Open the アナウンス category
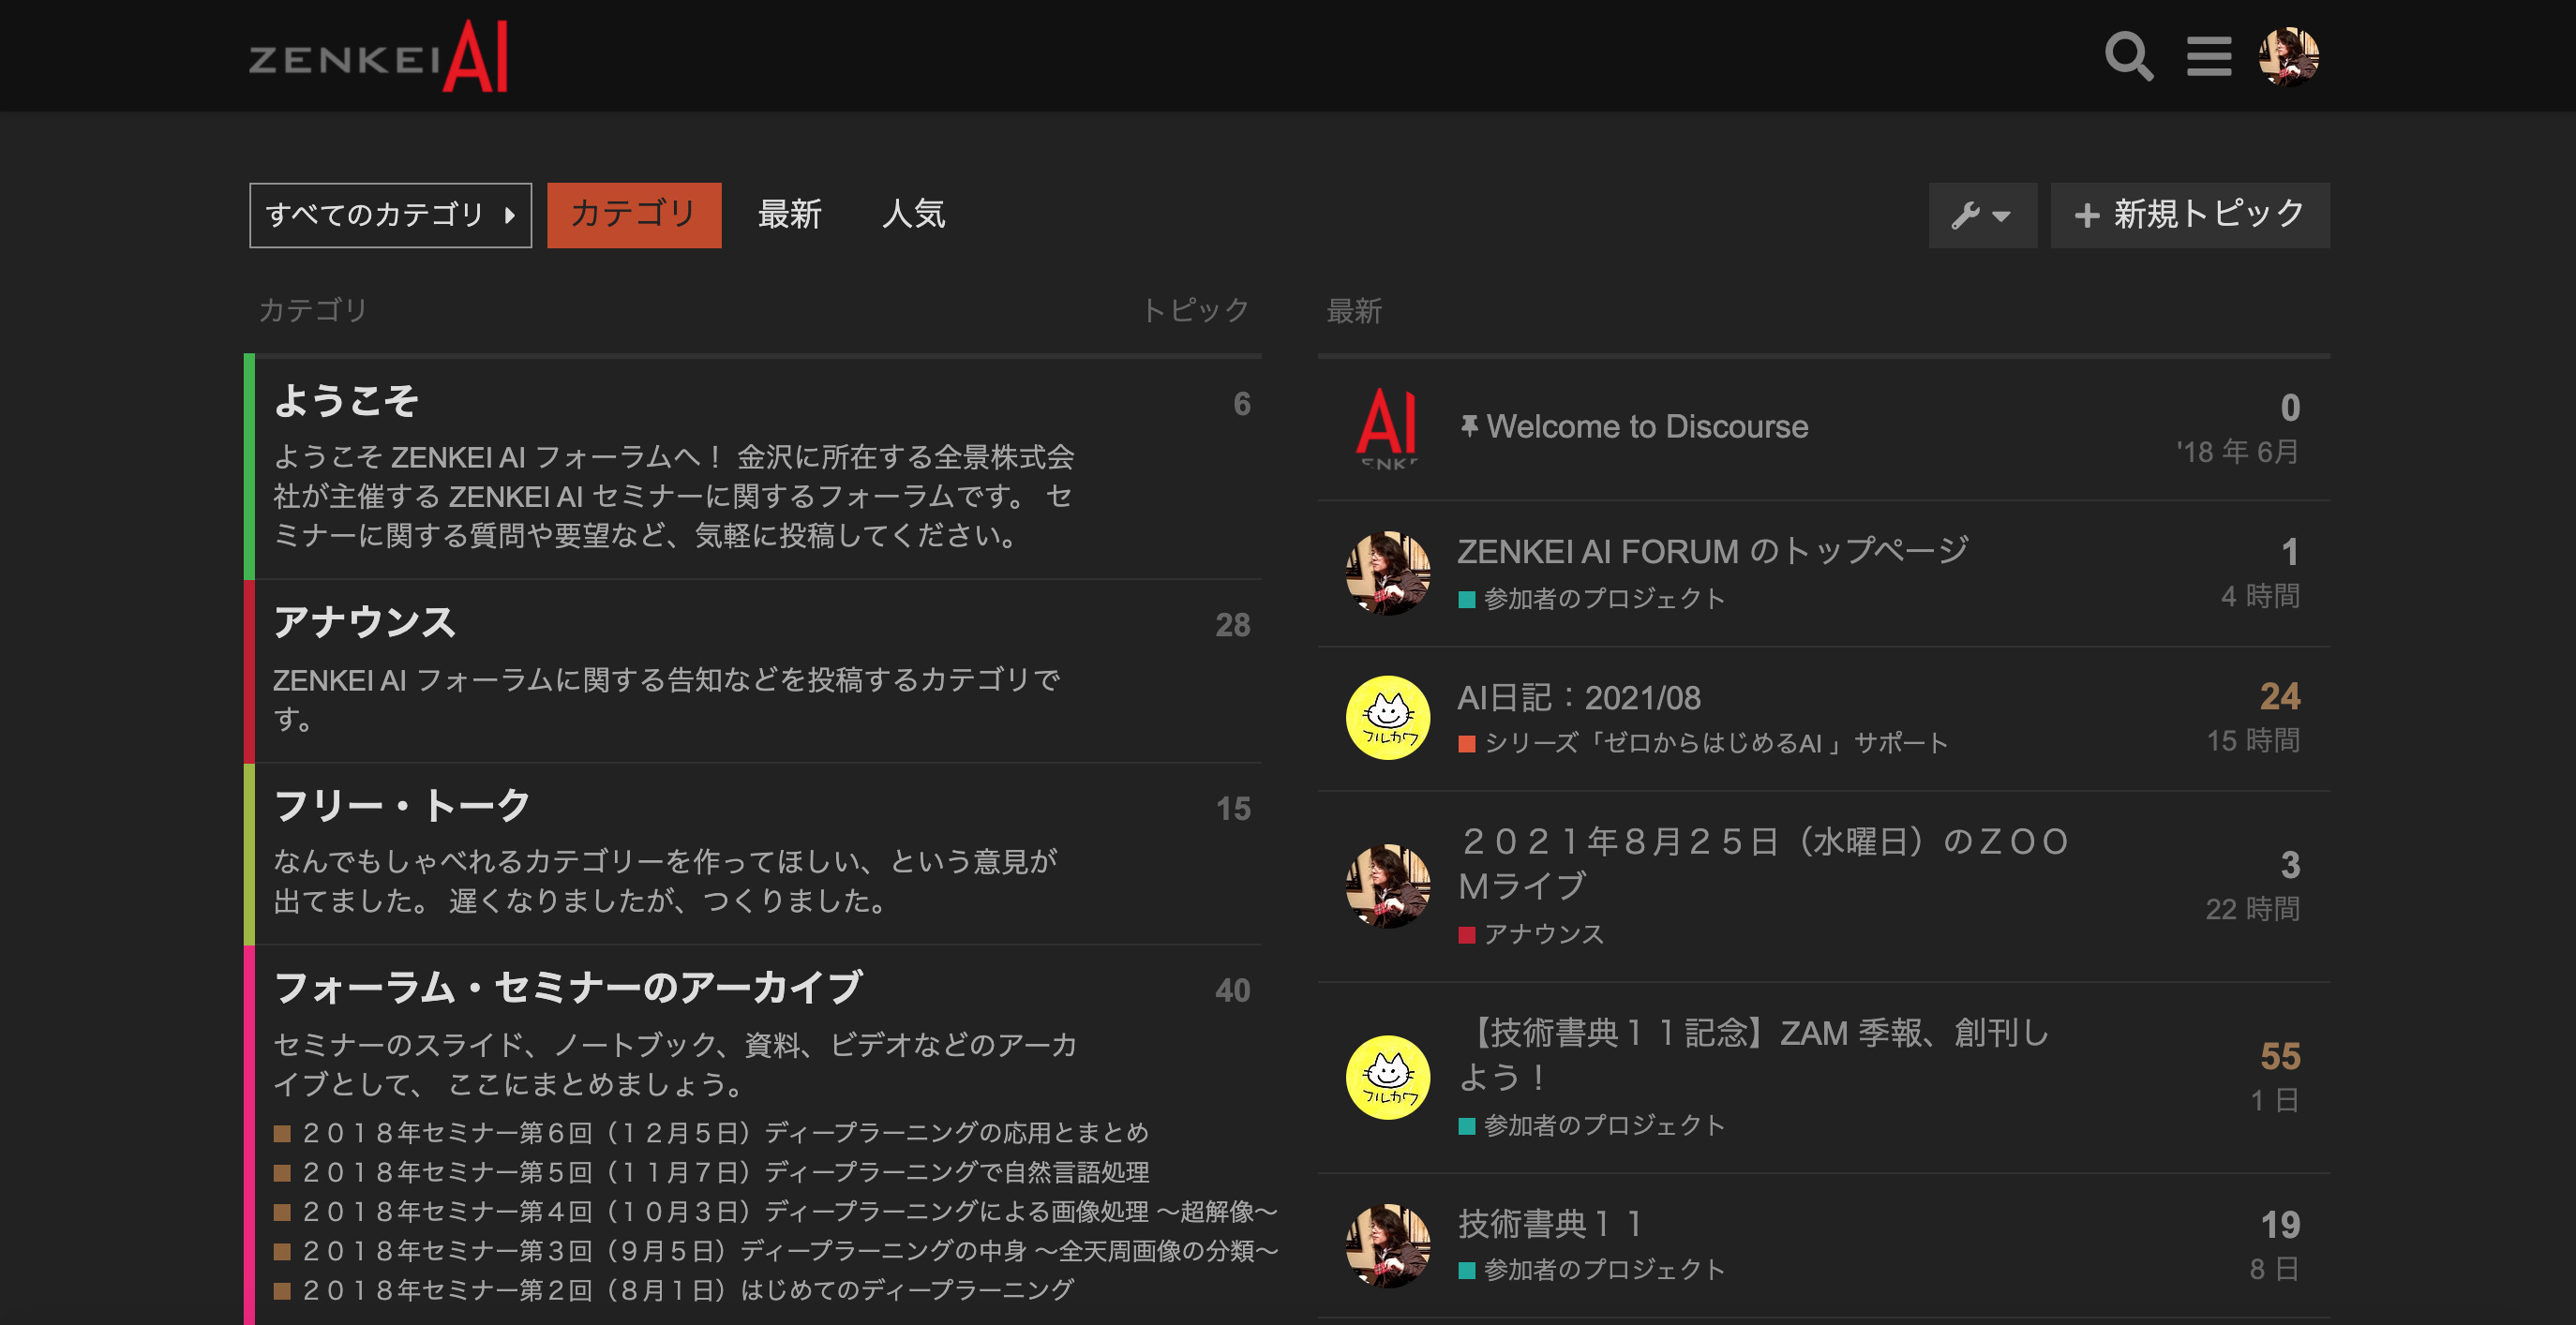Image resolution: width=2576 pixels, height=1325 pixels. [365, 622]
